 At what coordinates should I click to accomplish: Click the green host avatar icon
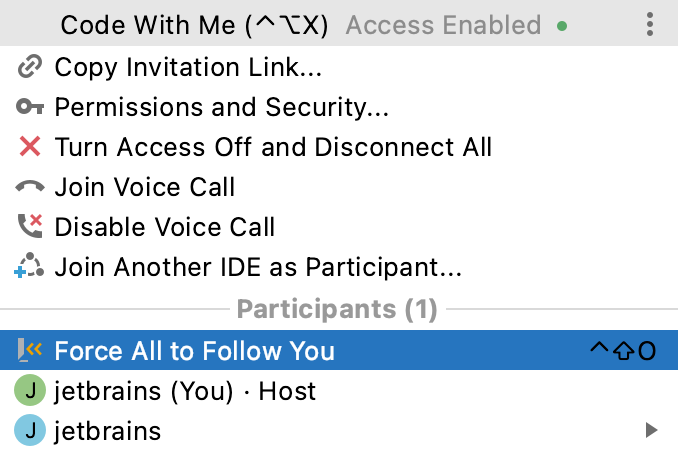(x=30, y=391)
